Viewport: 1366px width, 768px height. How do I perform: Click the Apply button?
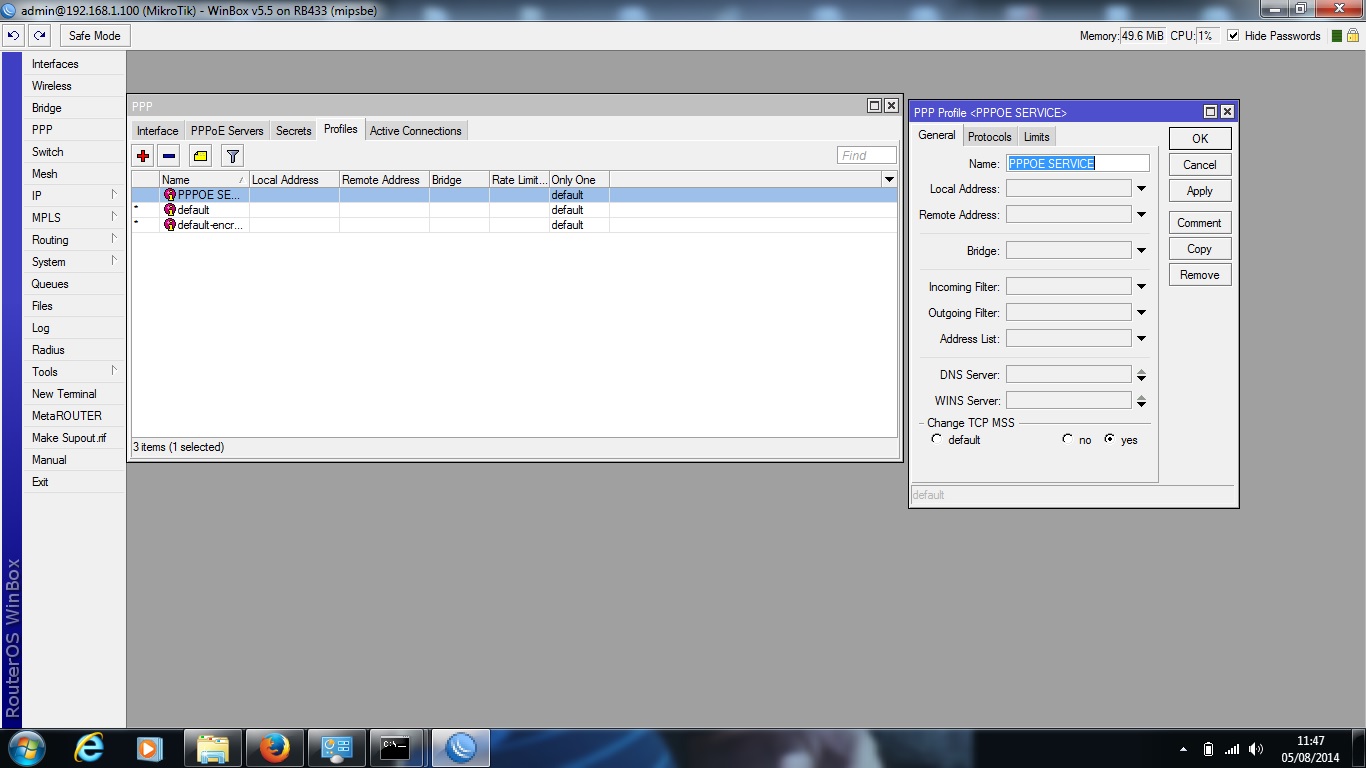point(1200,191)
